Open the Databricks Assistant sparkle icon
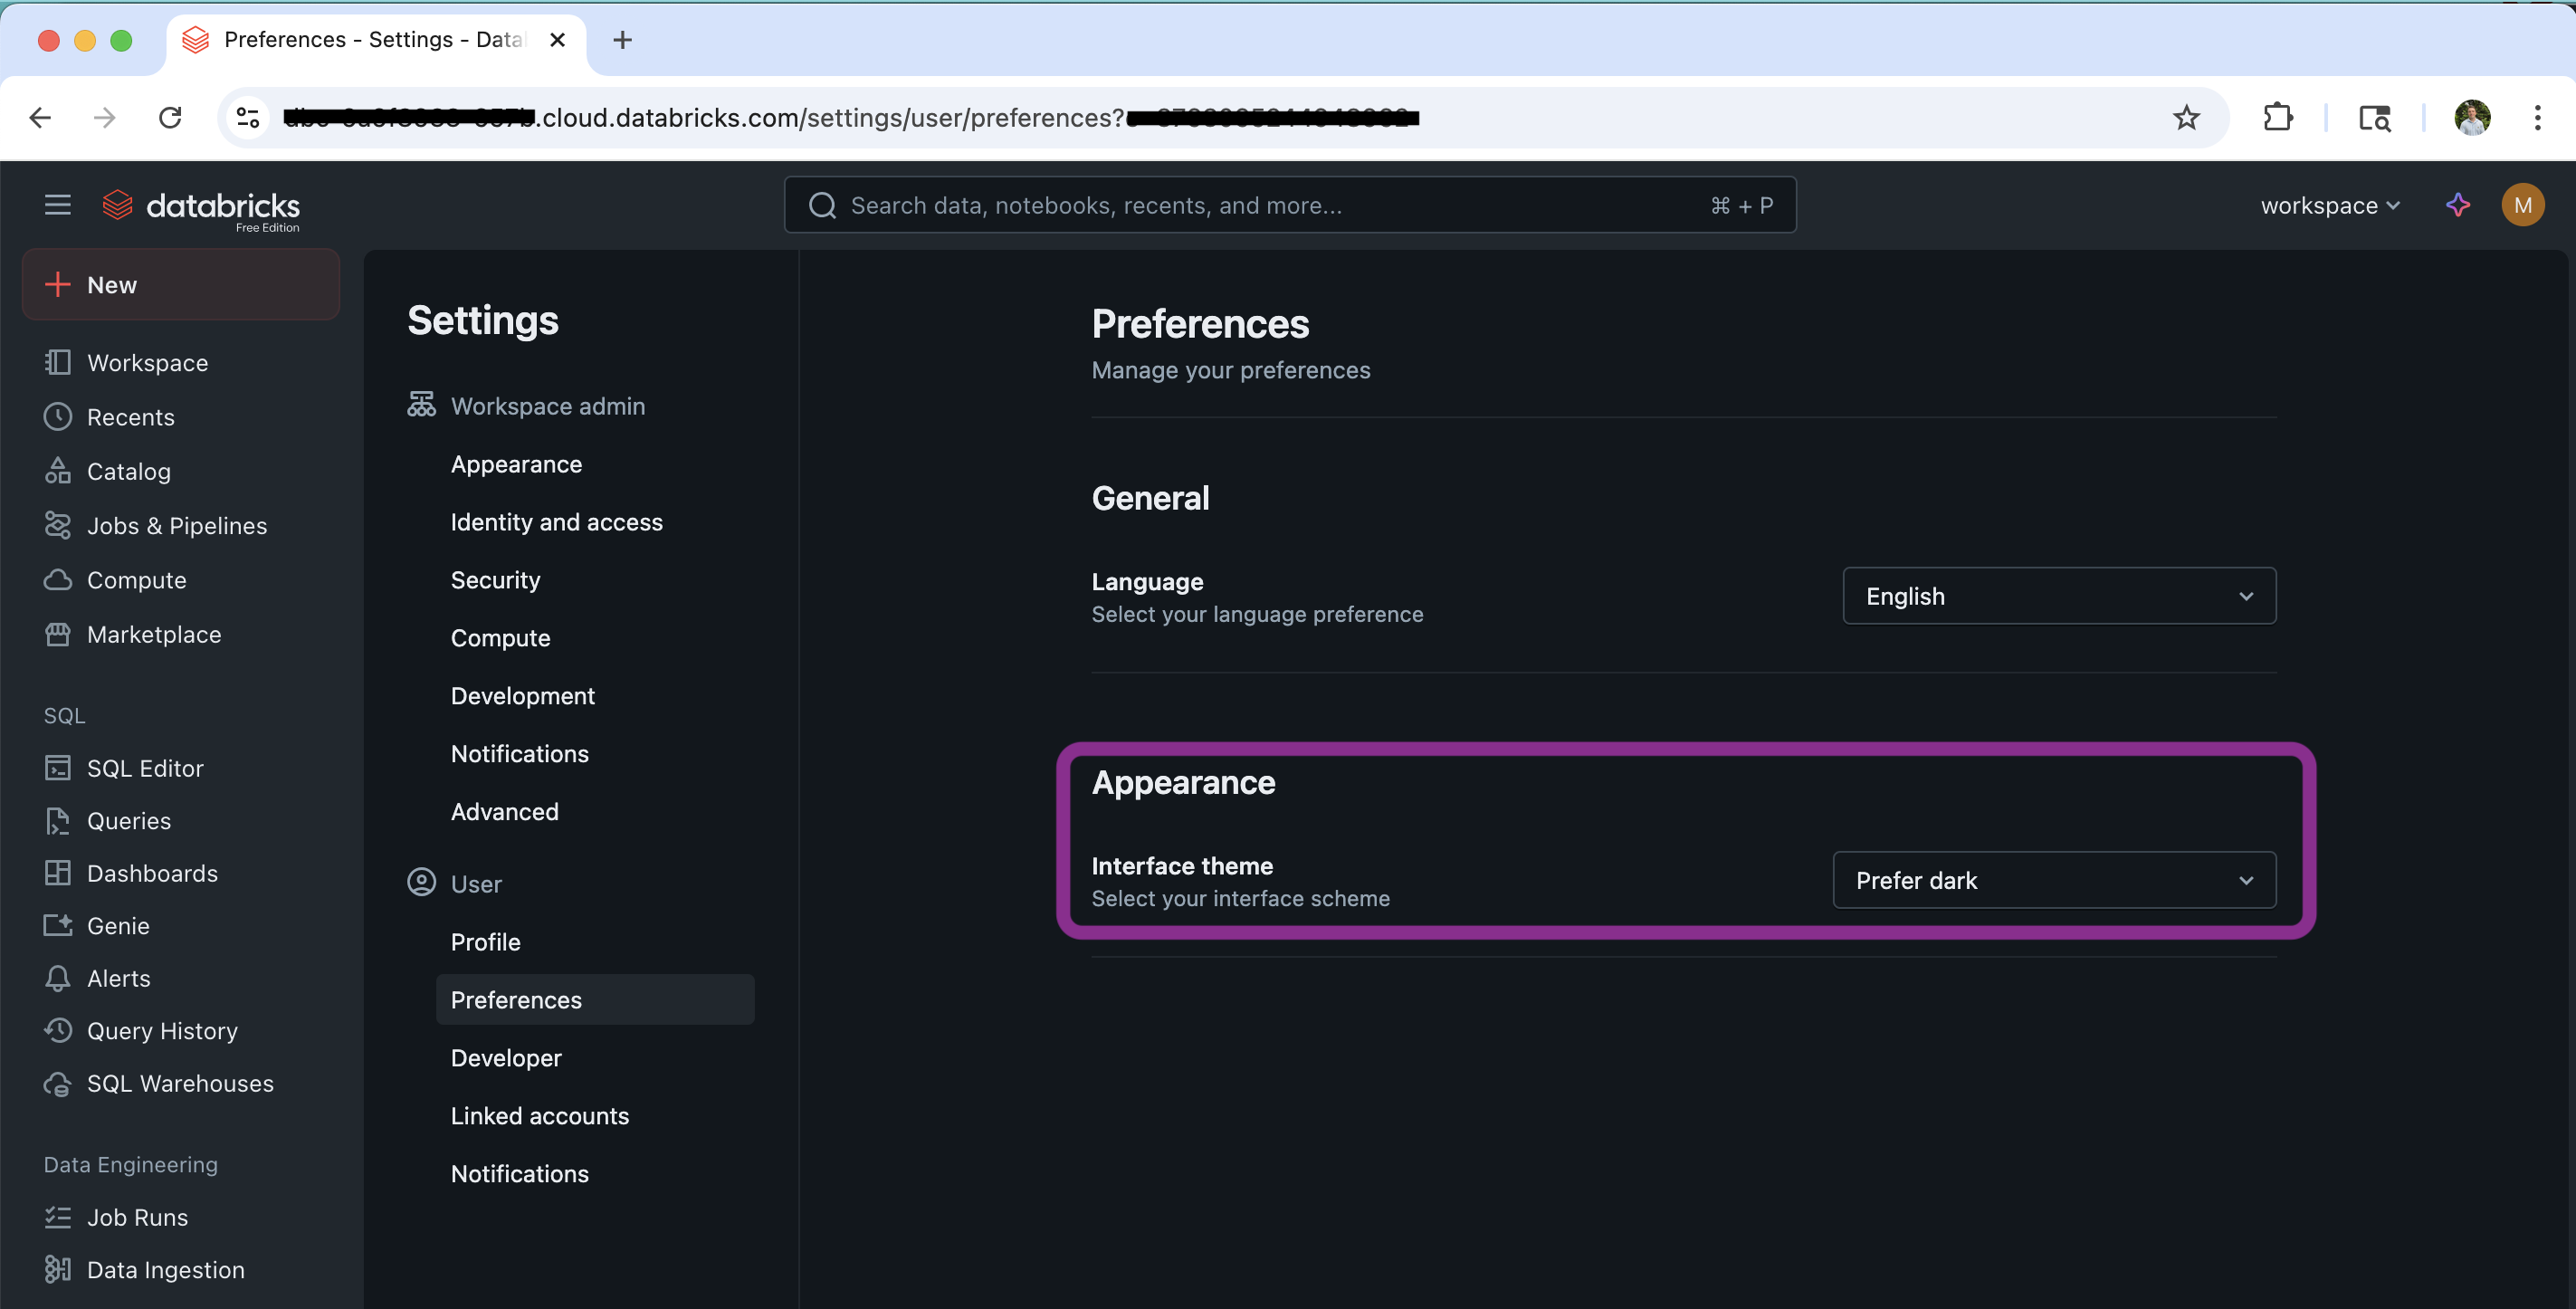This screenshot has height=1309, width=2576. click(2458, 205)
